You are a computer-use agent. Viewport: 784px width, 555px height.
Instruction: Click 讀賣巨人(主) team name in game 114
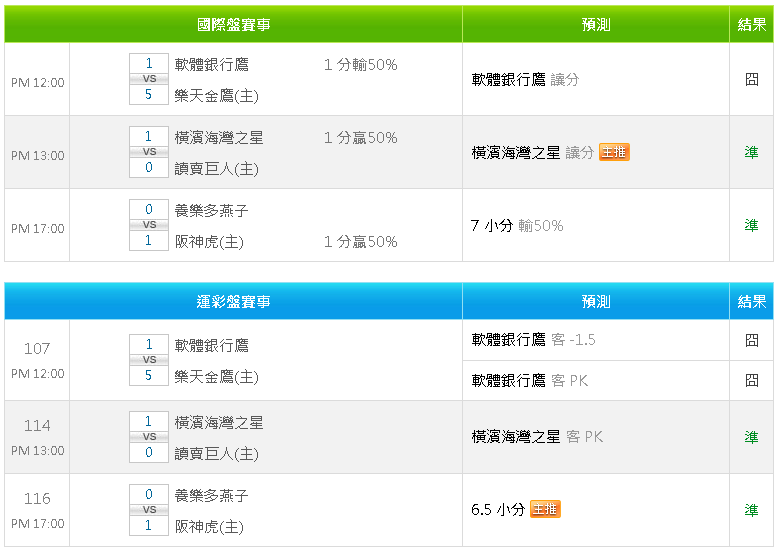click(x=216, y=453)
